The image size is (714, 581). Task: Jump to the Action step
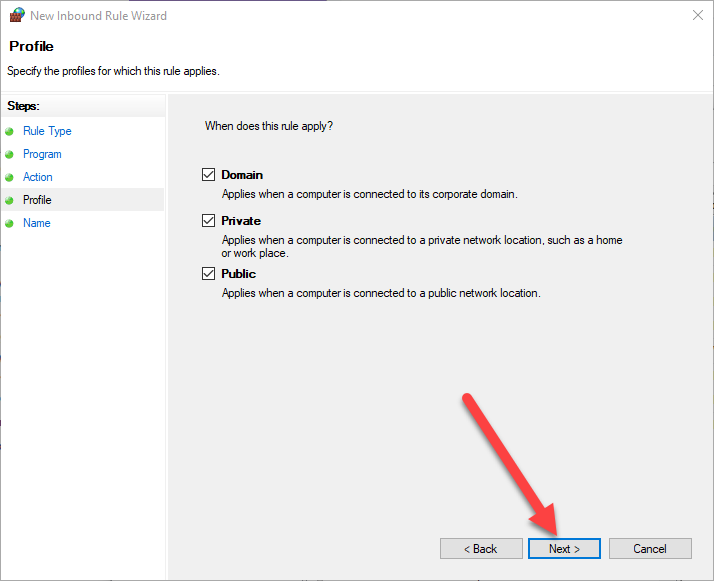[38, 177]
